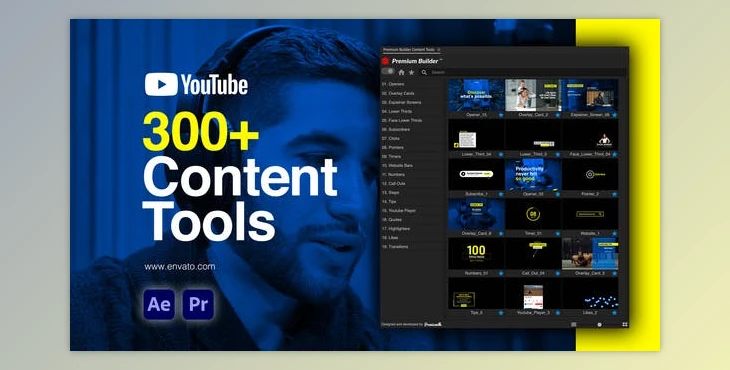Favorite the Youtube_Player_3 item star

[x=558, y=313]
